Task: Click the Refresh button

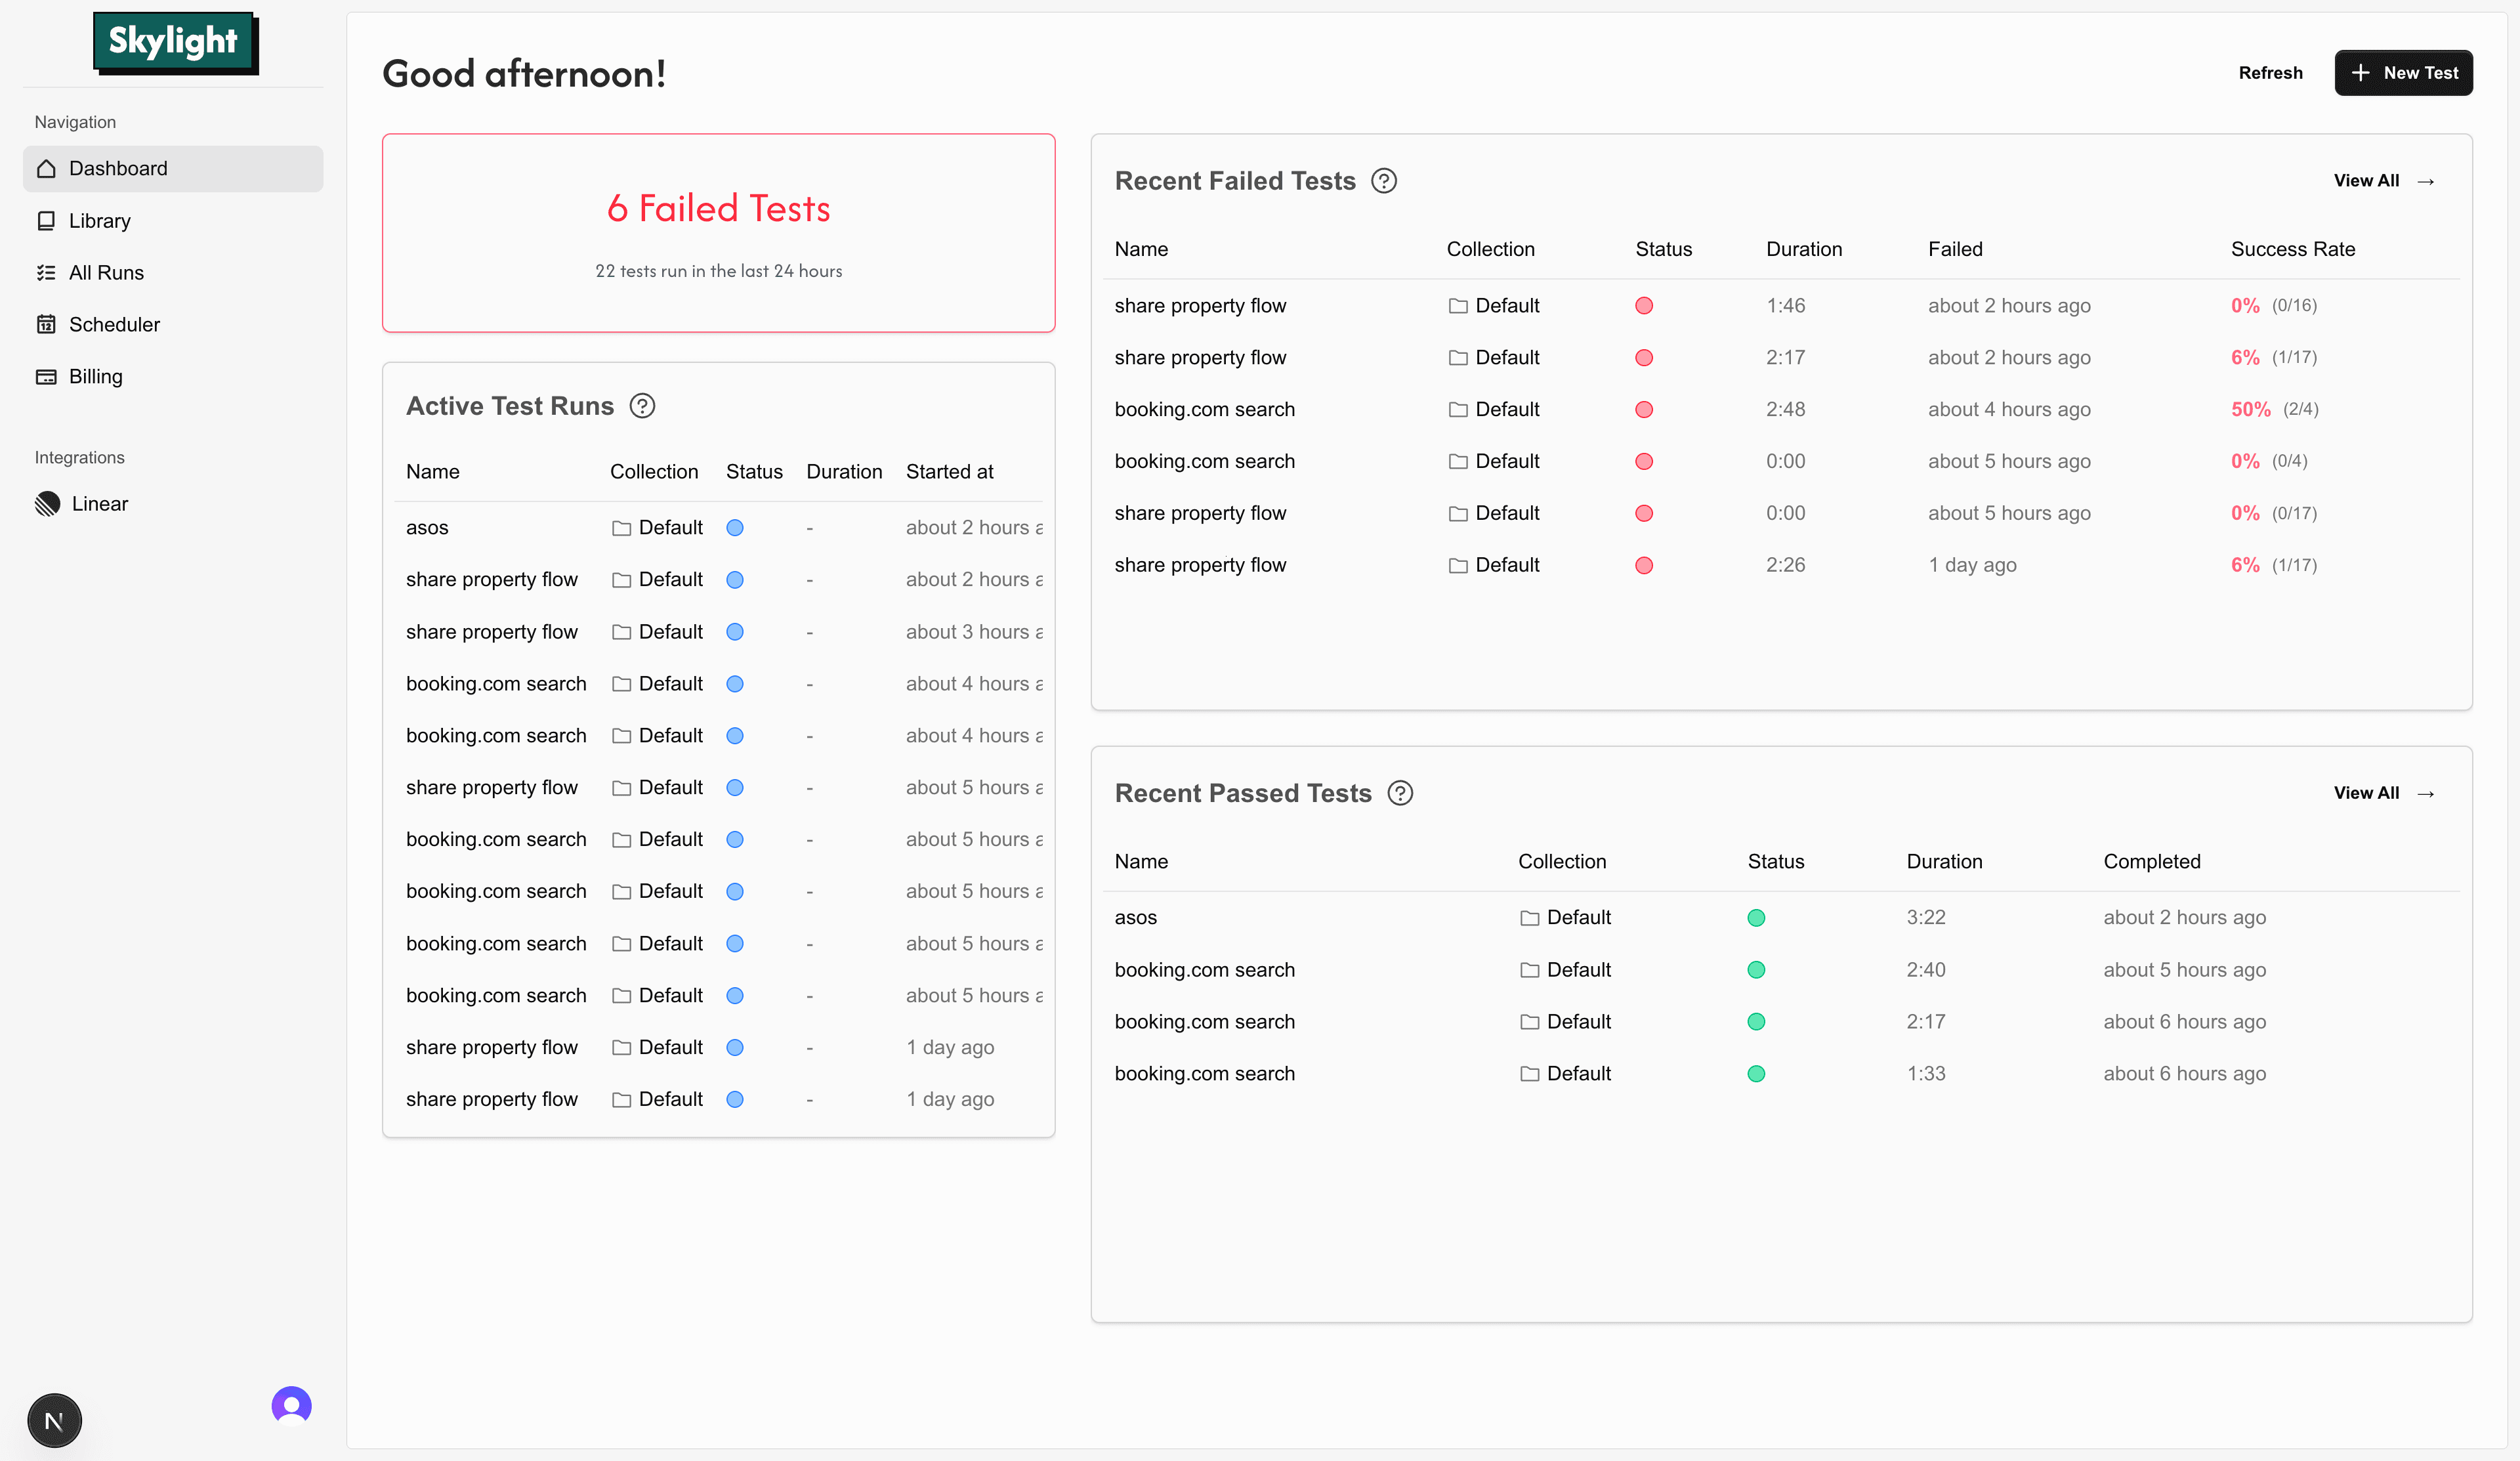Action: coord(2270,73)
